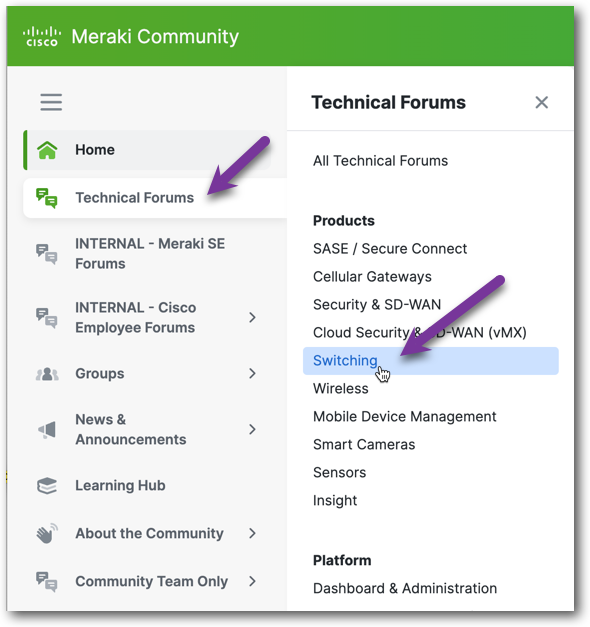The width and height of the screenshot is (590, 627).
Task: Click the Cisco logo in header
Action: tap(42, 36)
